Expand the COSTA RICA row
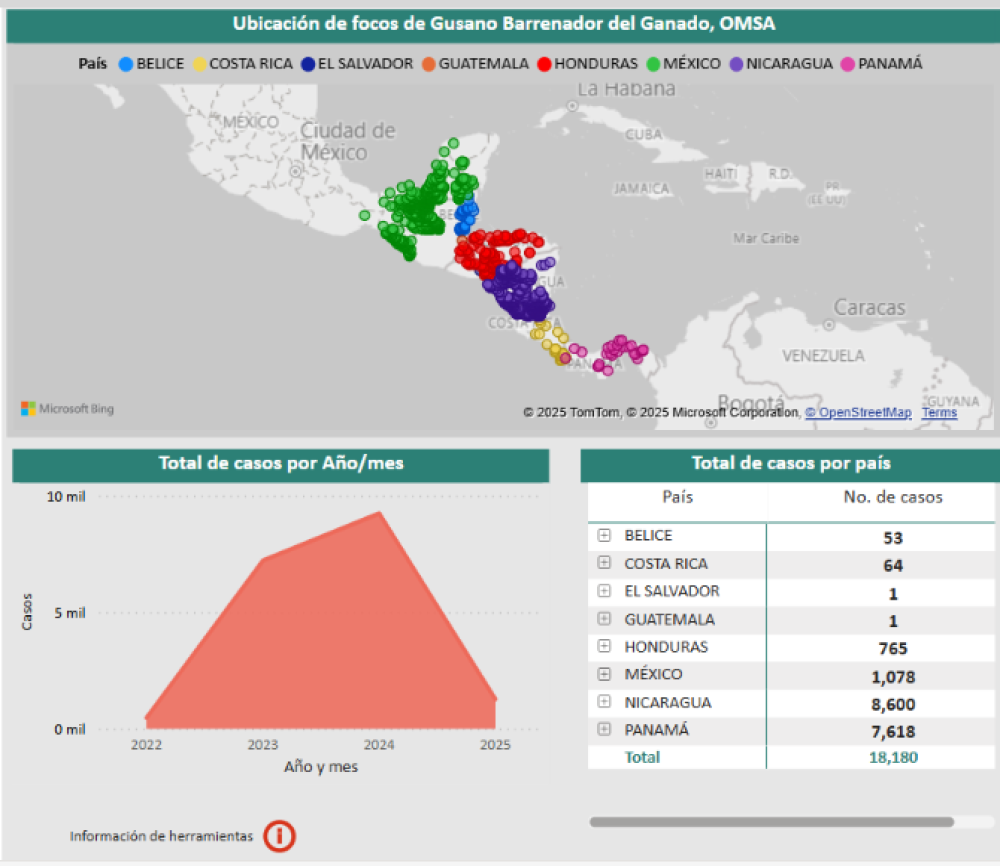Image resolution: width=1000 pixels, height=866 pixels. pos(604,563)
